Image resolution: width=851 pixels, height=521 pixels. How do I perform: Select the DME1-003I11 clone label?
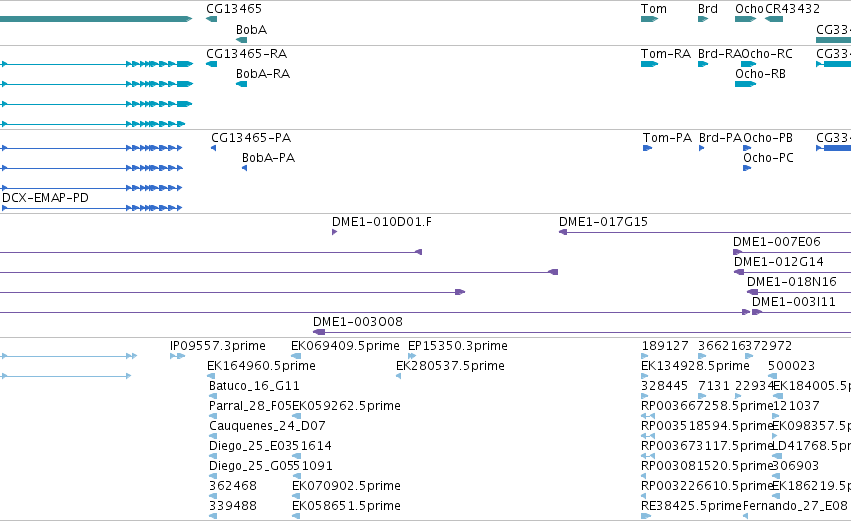(794, 302)
